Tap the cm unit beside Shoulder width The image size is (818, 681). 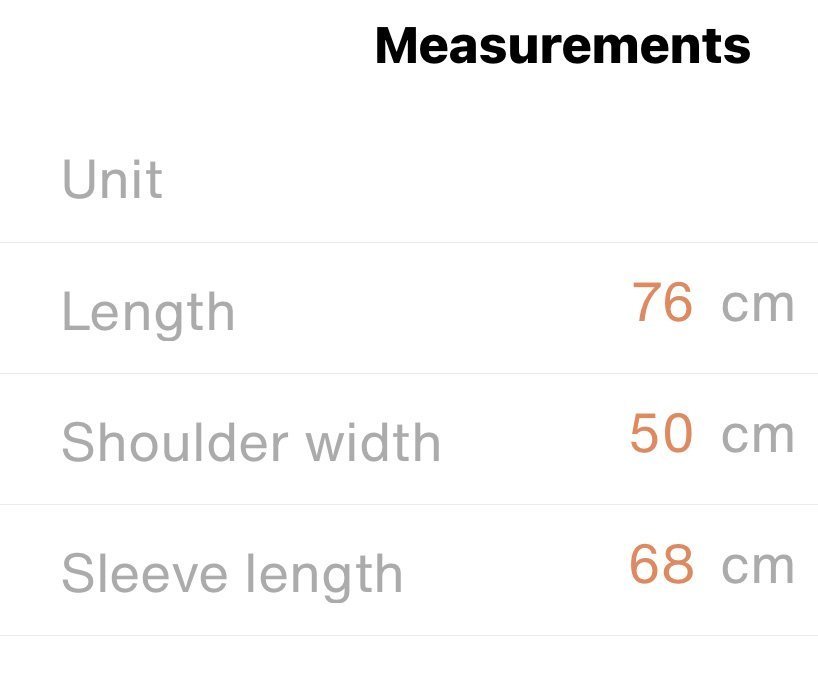757,435
